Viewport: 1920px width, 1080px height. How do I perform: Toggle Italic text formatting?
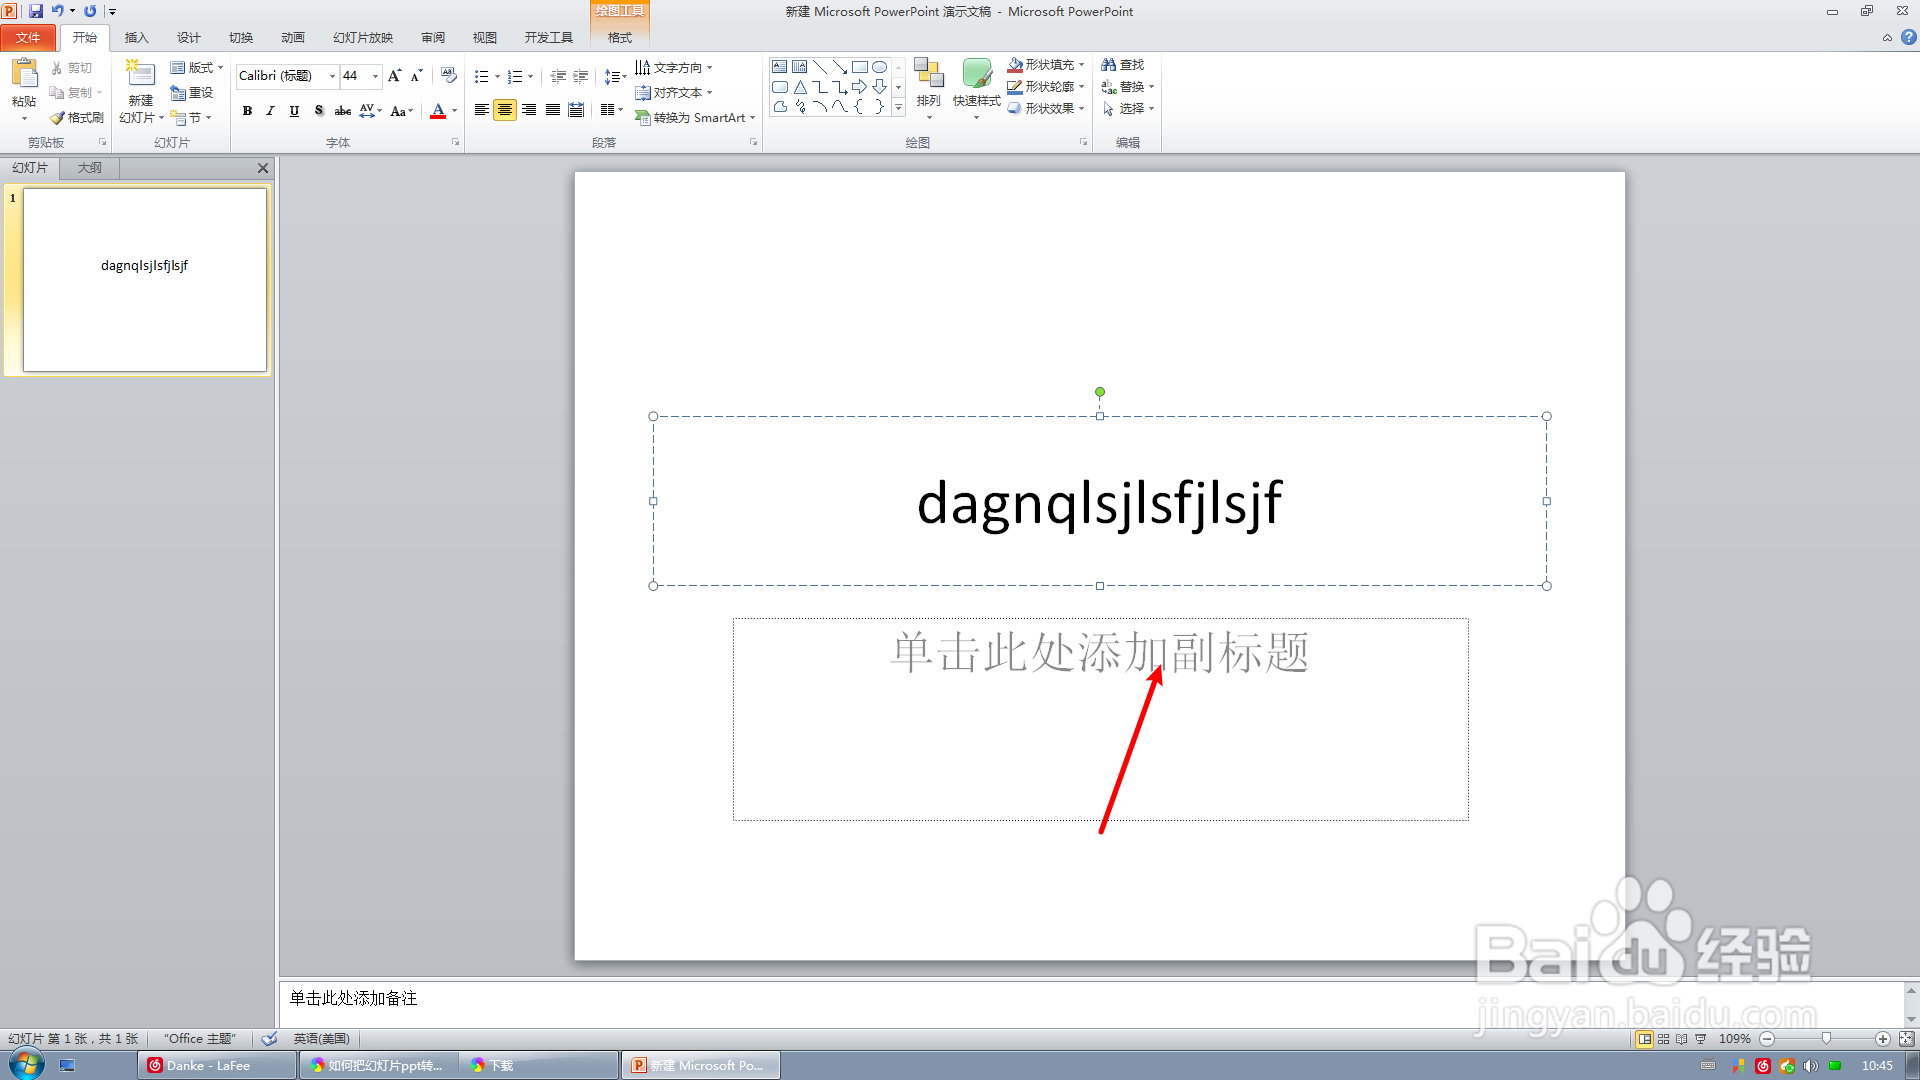tap(270, 111)
